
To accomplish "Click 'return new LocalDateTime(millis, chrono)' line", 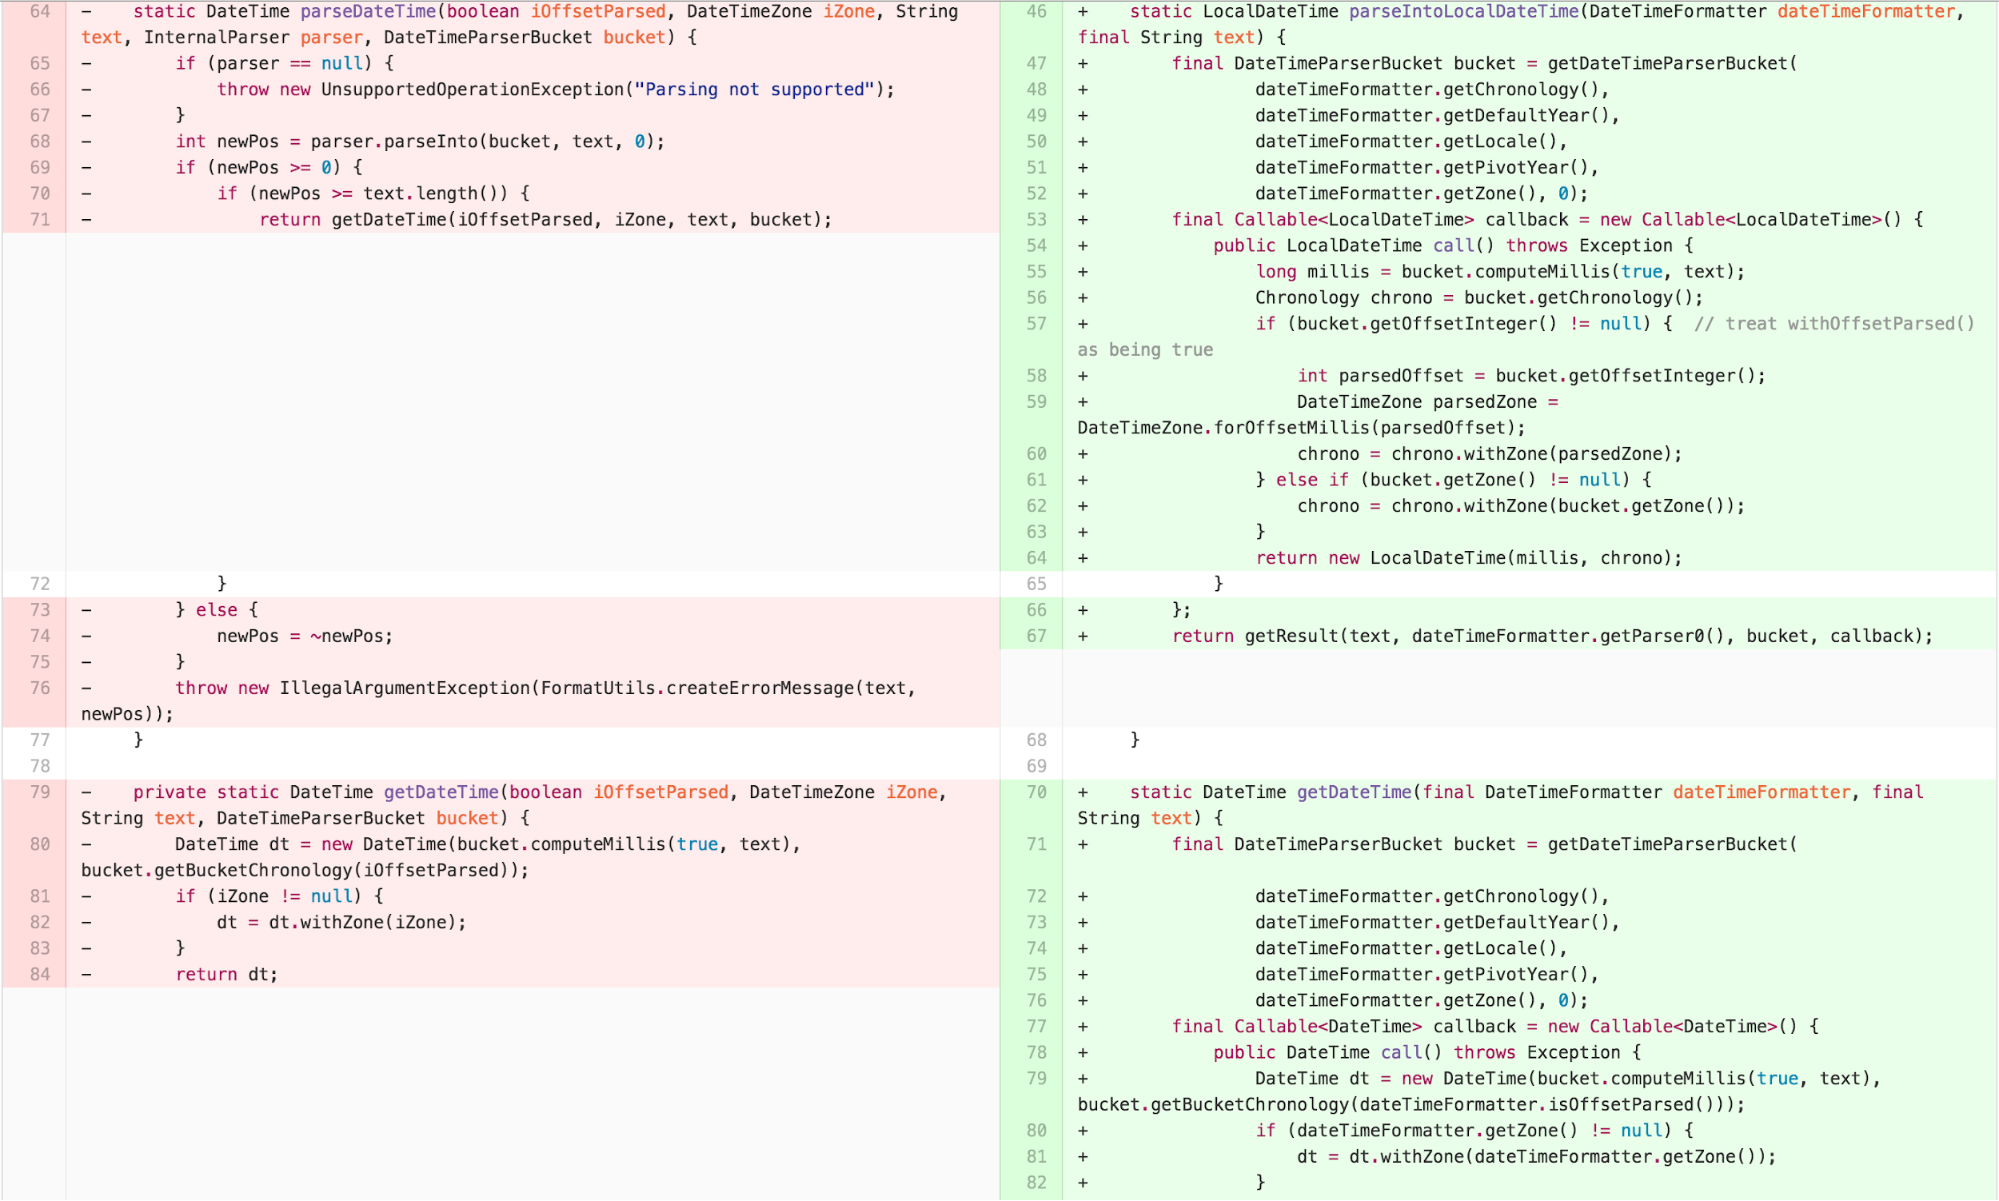I will (1469, 558).
